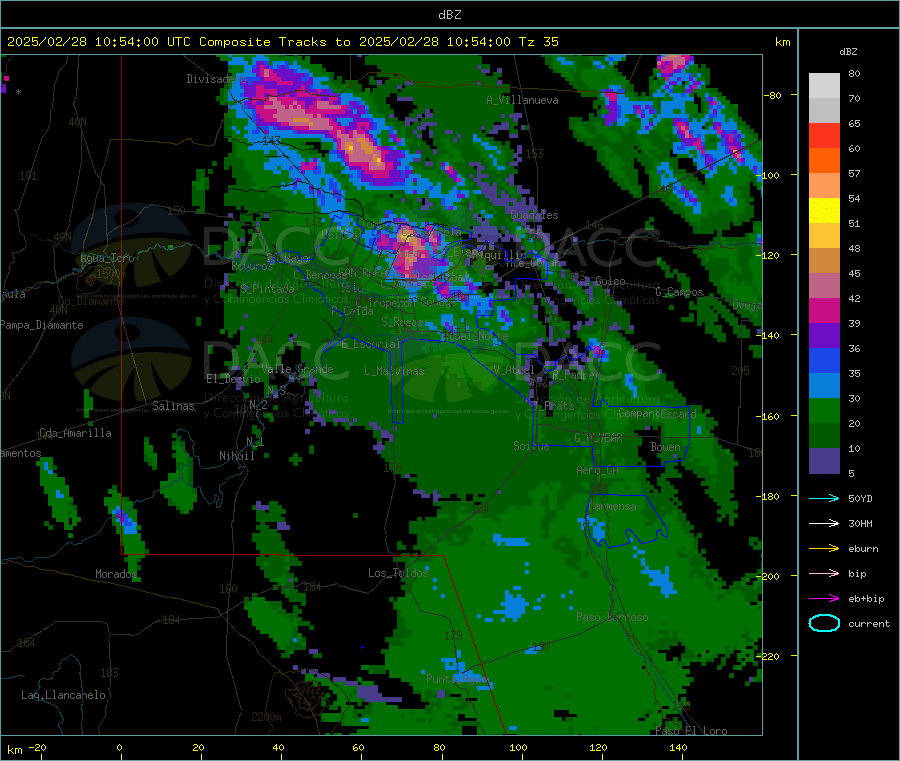Select the light blue 35–30 dBZ swatch
The width and height of the screenshot is (900, 761).
[824, 386]
